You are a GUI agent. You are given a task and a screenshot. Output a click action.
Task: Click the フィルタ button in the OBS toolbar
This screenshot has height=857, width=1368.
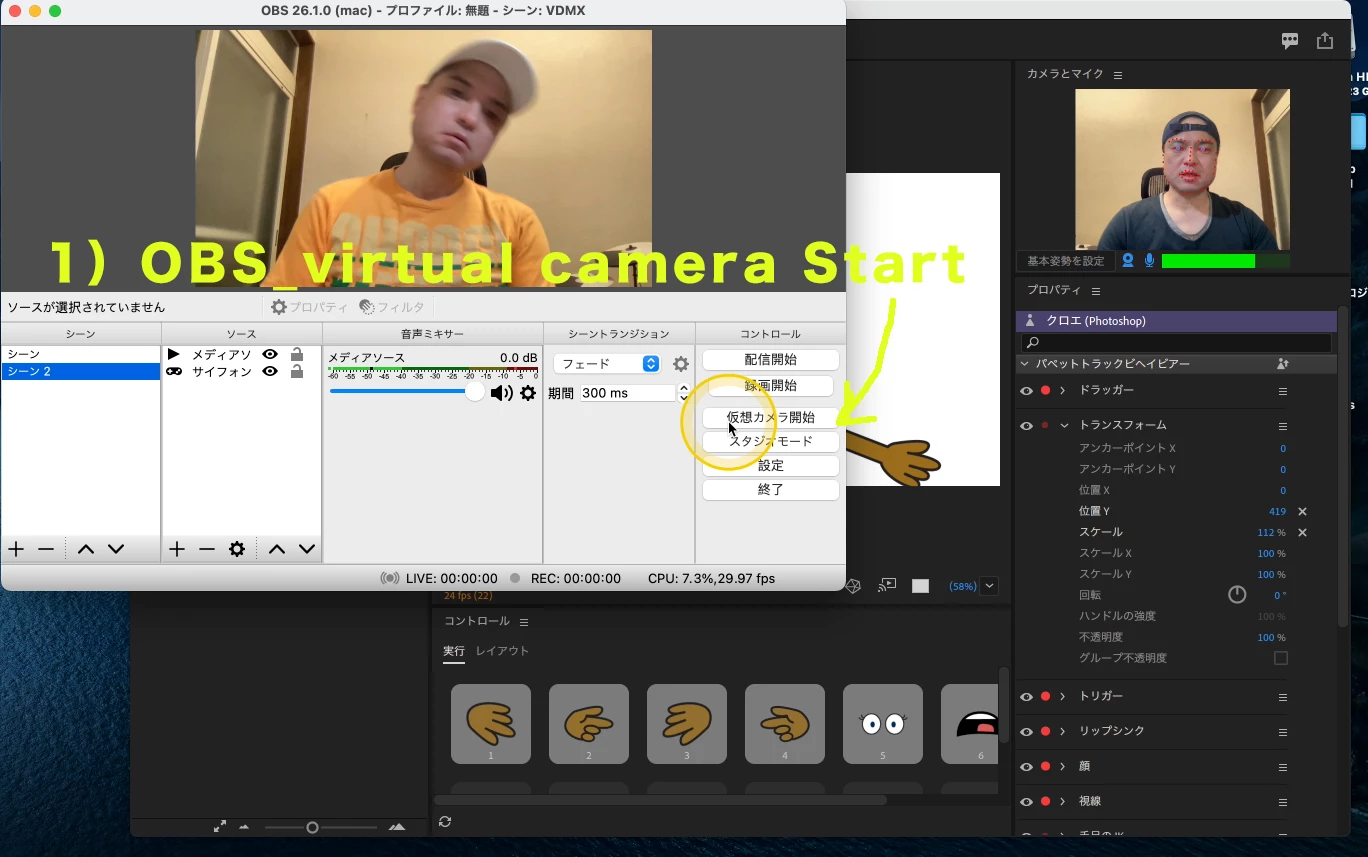click(x=392, y=307)
